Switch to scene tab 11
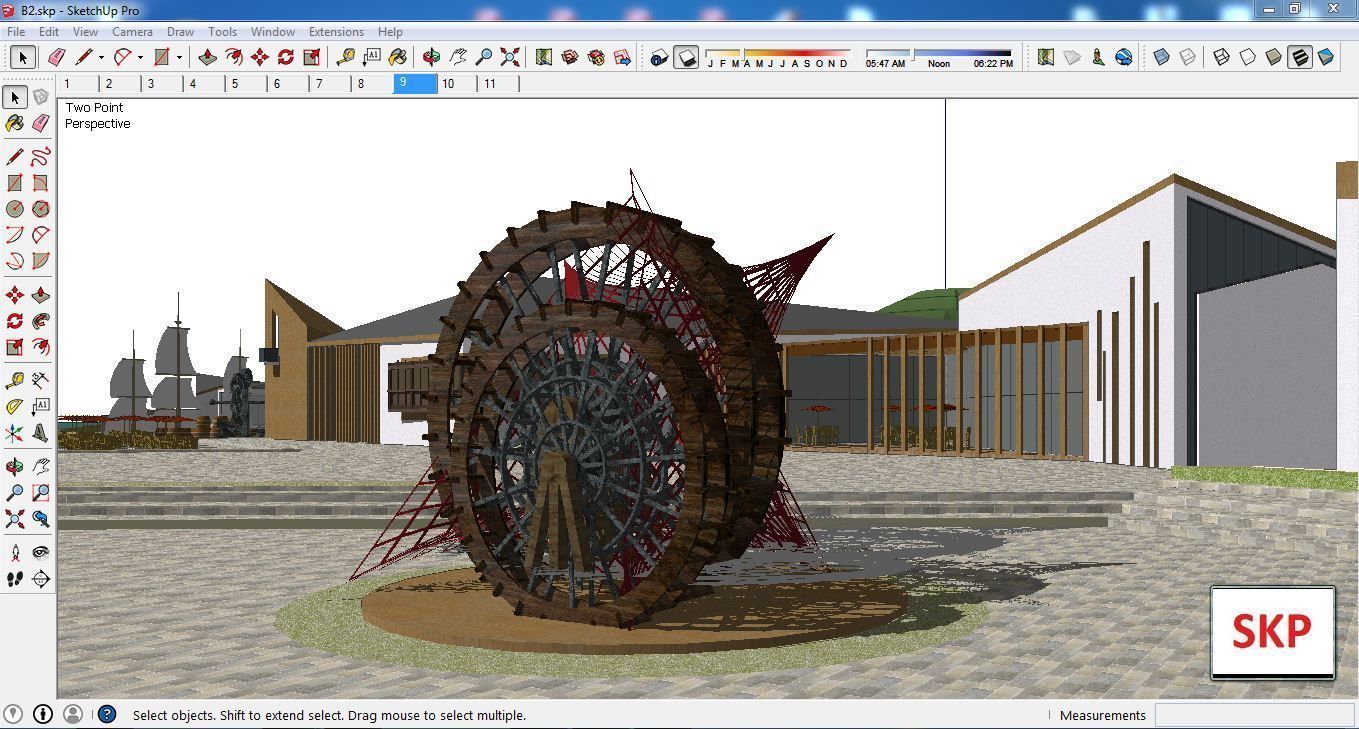 500,84
